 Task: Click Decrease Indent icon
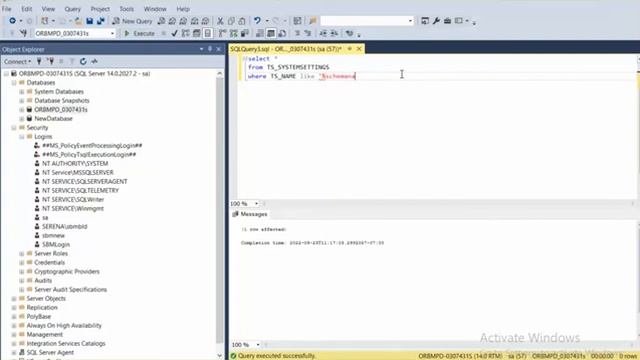tap(323, 33)
